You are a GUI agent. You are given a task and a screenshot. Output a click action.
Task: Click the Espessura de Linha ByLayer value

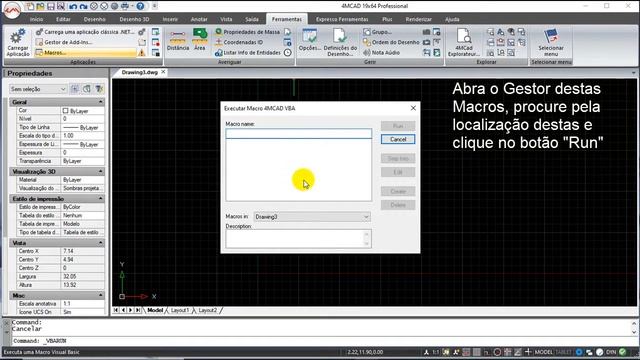tap(83, 144)
